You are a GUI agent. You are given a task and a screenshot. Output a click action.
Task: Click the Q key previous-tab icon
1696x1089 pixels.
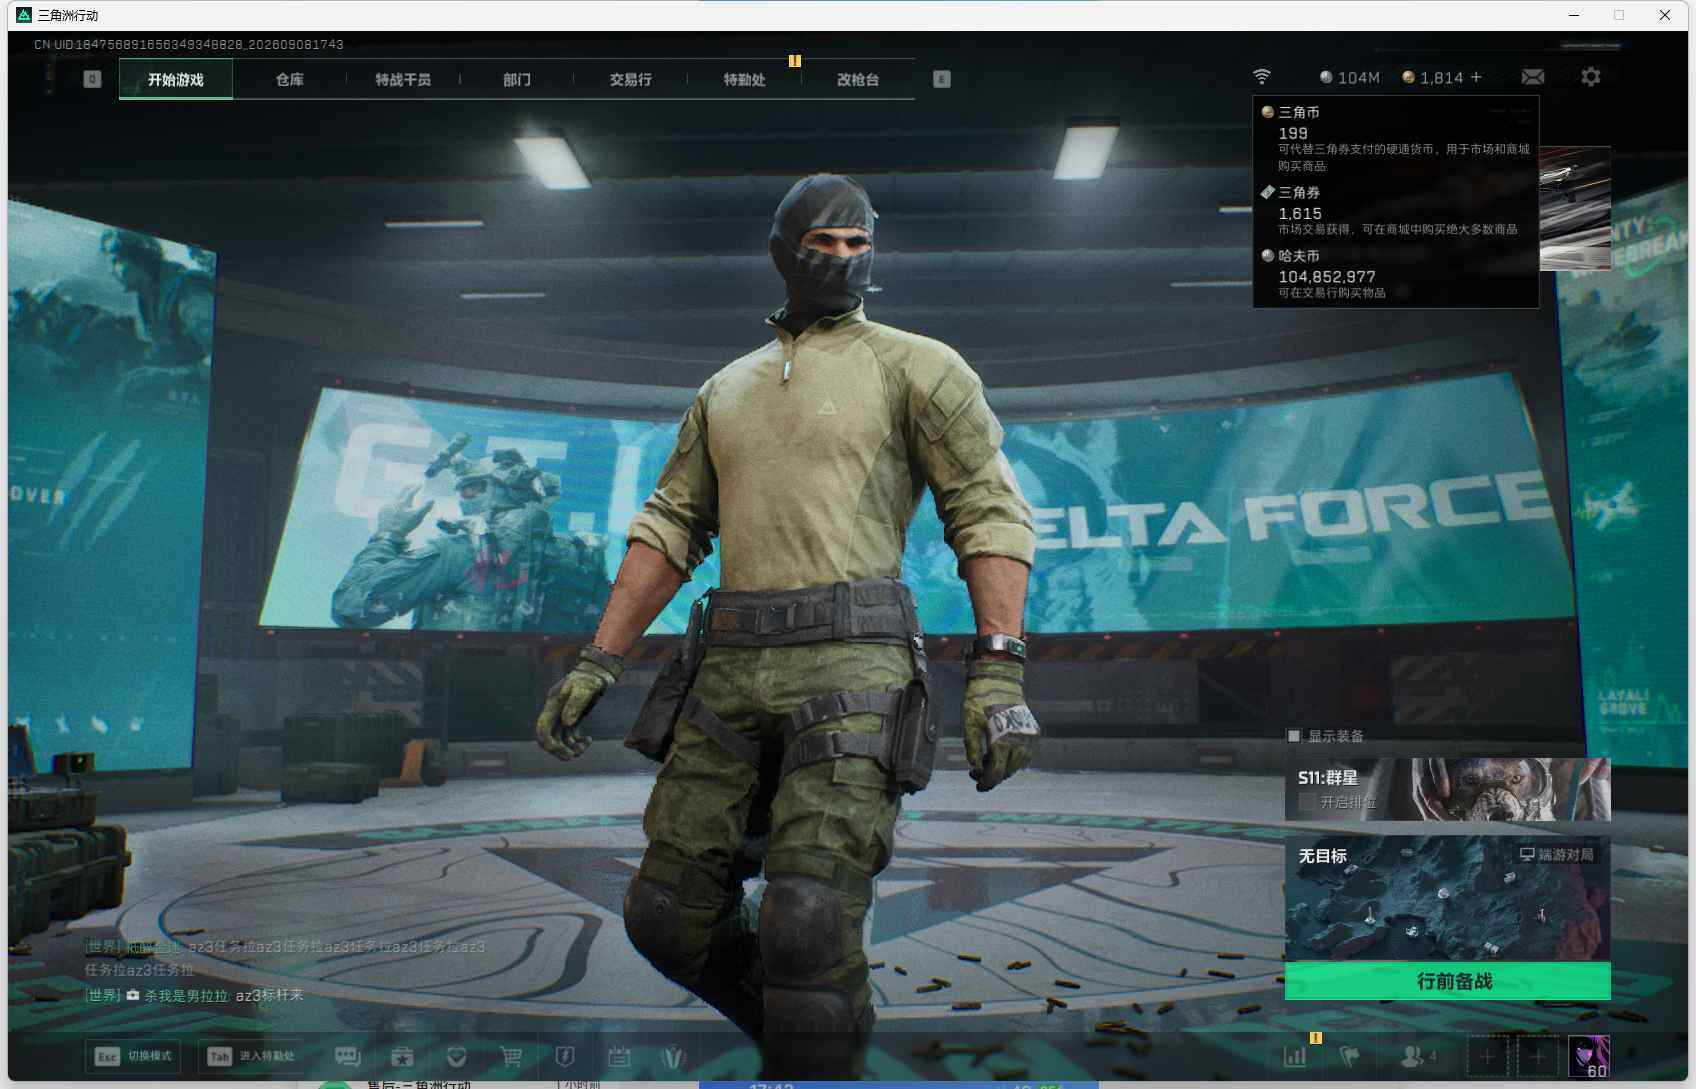coord(92,79)
